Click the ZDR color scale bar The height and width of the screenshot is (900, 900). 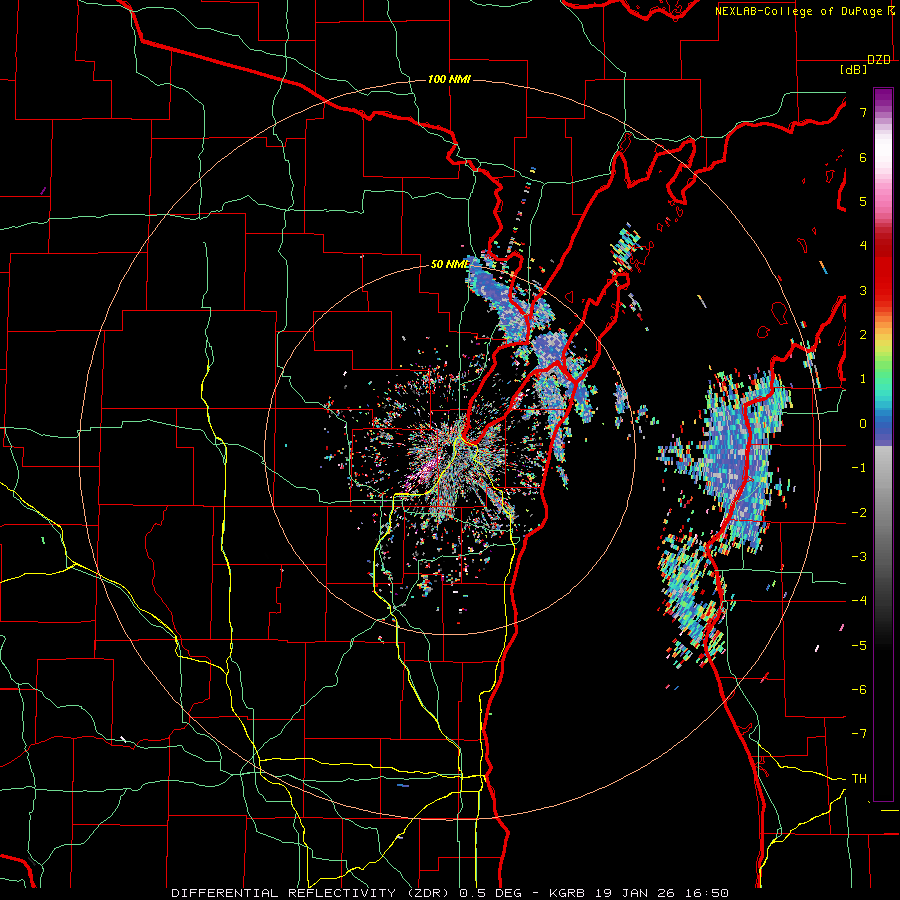[x=883, y=444]
